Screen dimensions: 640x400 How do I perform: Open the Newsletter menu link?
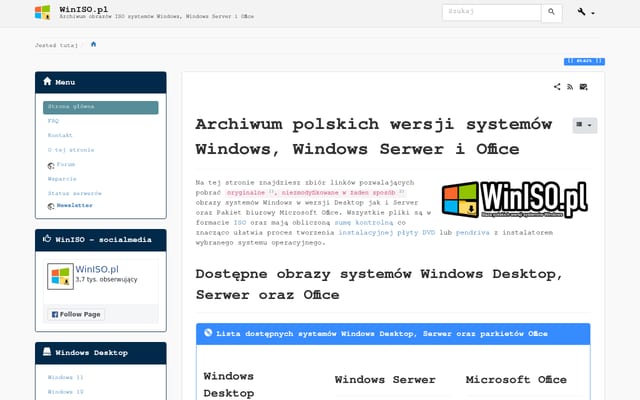[75, 205]
